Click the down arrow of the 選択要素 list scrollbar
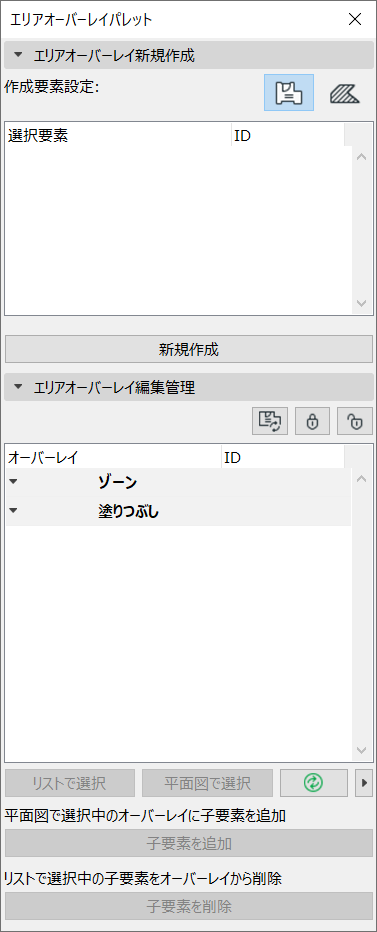377x932 pixels. 361,303
